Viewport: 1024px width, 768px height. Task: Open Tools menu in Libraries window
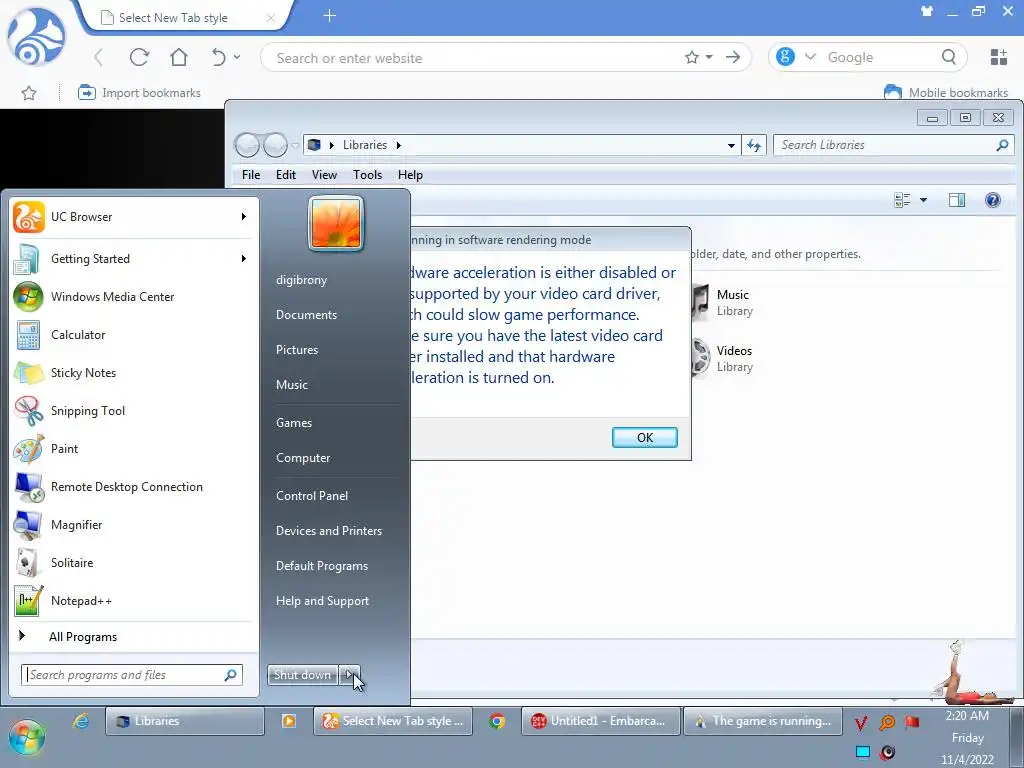367,174
